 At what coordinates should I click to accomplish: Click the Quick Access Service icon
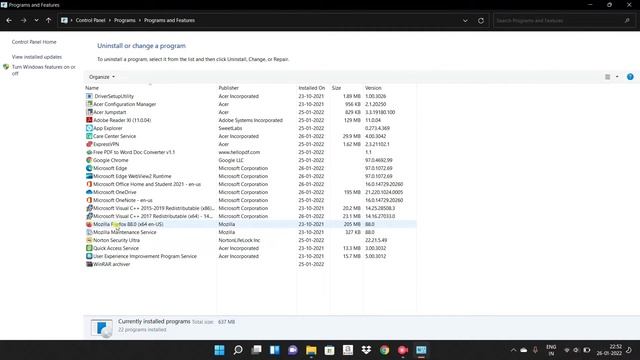pyautogui.click(x=89, y=248)
